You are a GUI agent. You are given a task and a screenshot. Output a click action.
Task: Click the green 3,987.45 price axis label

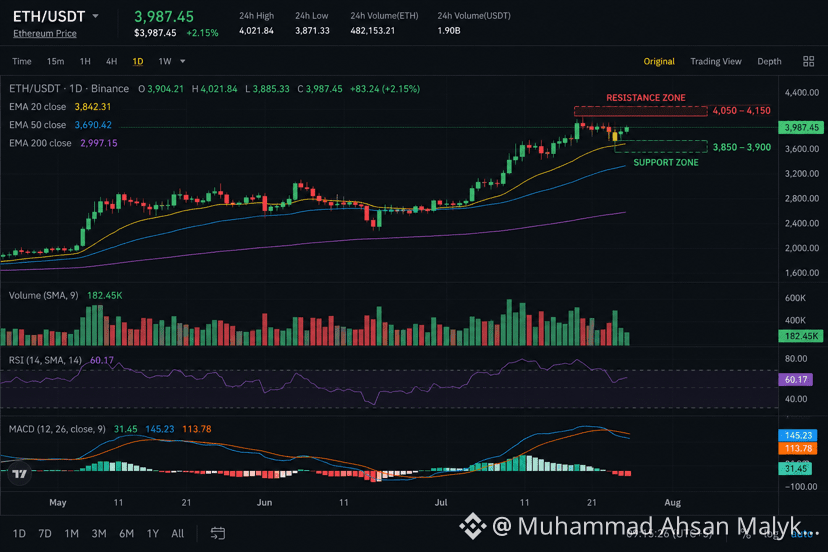click(801, 127)
